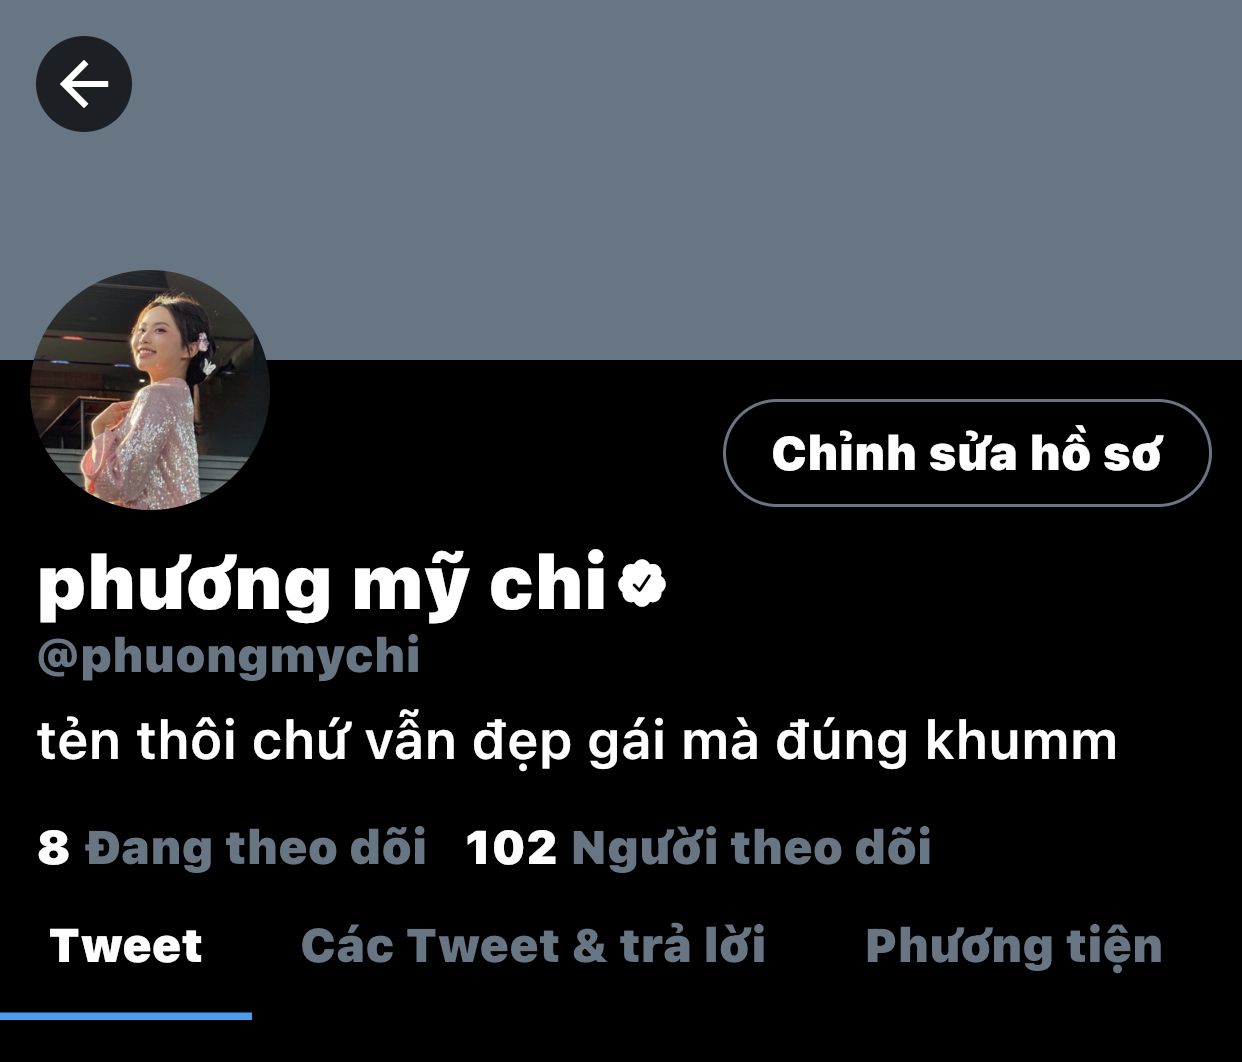Viewport: 1242px width, 1062px height.
Task: Tap the verified badge beside phương mỹ chi
Action: point(642,584)
